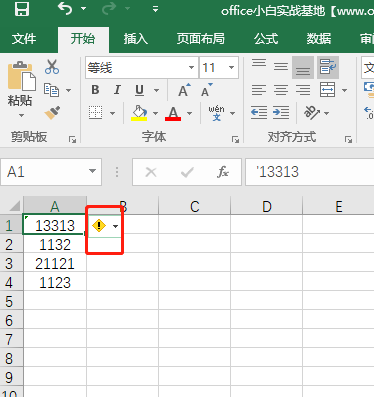This screenshot has width=374, height=397.
Task: Click the text orientation icon
Action: tap(312, 113)
